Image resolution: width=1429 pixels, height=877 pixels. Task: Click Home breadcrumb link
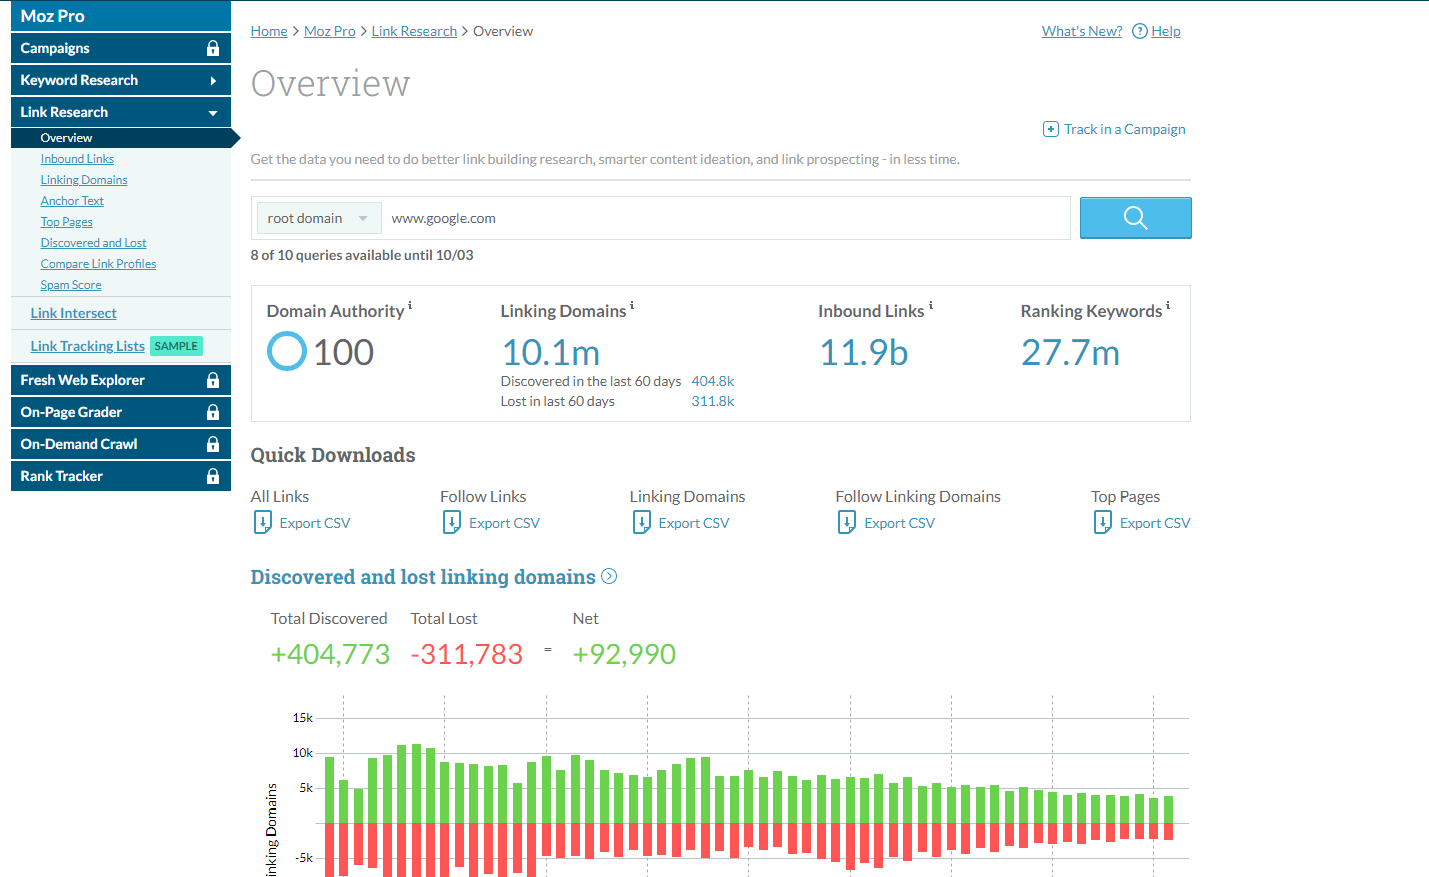tap(269, 31)
